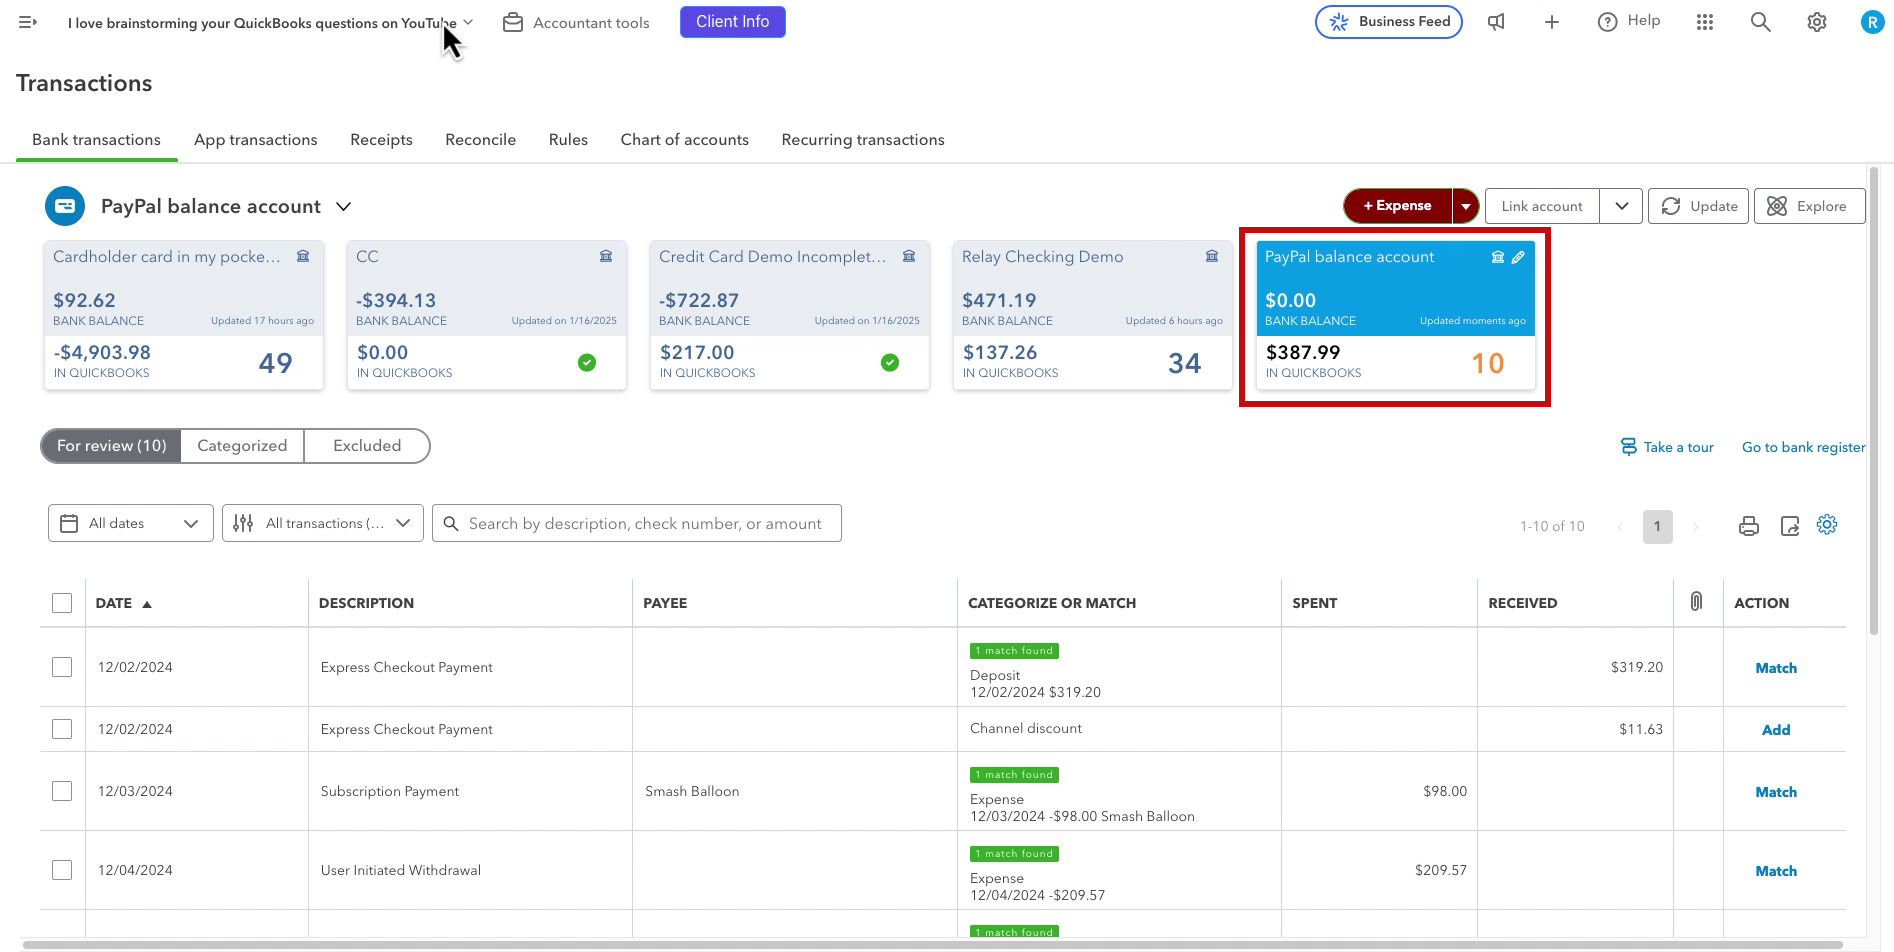The image size is (1894, 952).
Task: Open the global search magnifier
Action: (1761, 22)
